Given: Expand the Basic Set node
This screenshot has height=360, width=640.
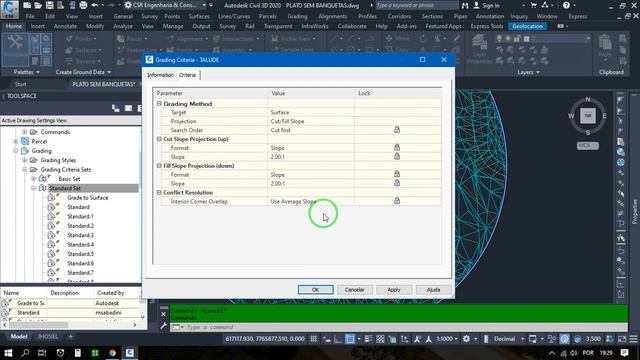Looking at the screenshot, I should (x=33, y=179).
